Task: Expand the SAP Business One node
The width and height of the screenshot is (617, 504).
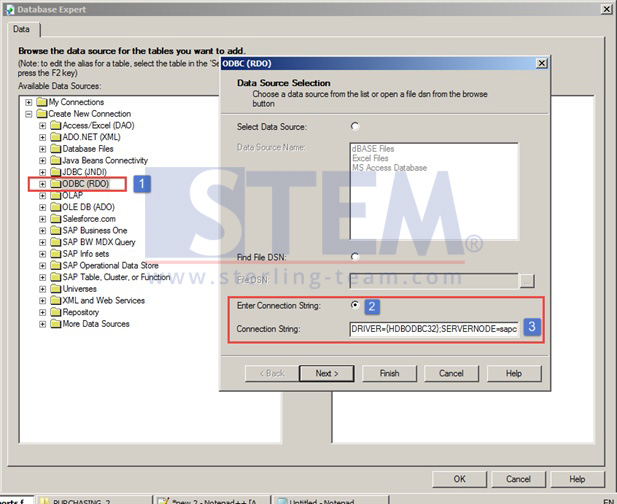Action: pyautogui.click(x=42, y=231)
